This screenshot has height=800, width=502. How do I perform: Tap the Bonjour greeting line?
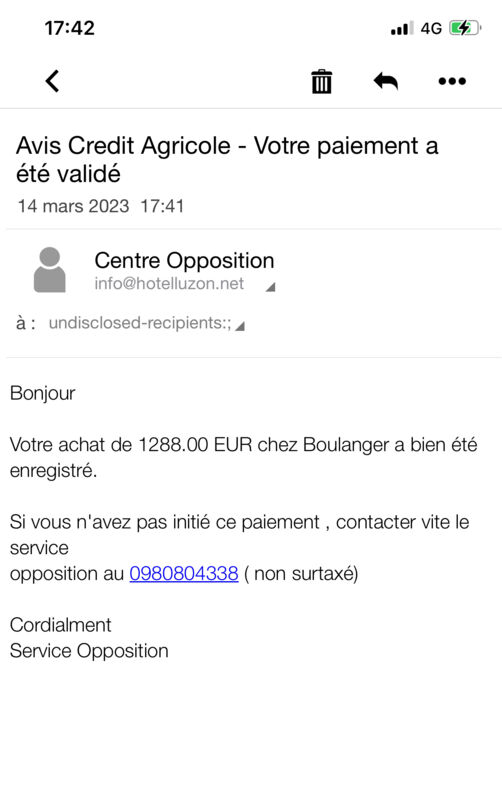click(42, 393)
